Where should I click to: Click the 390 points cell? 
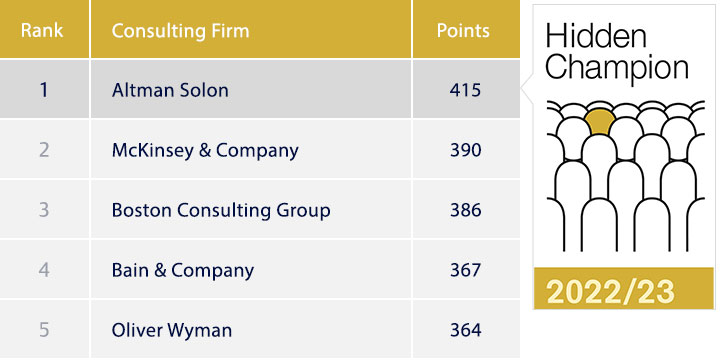tap(465, 150)
